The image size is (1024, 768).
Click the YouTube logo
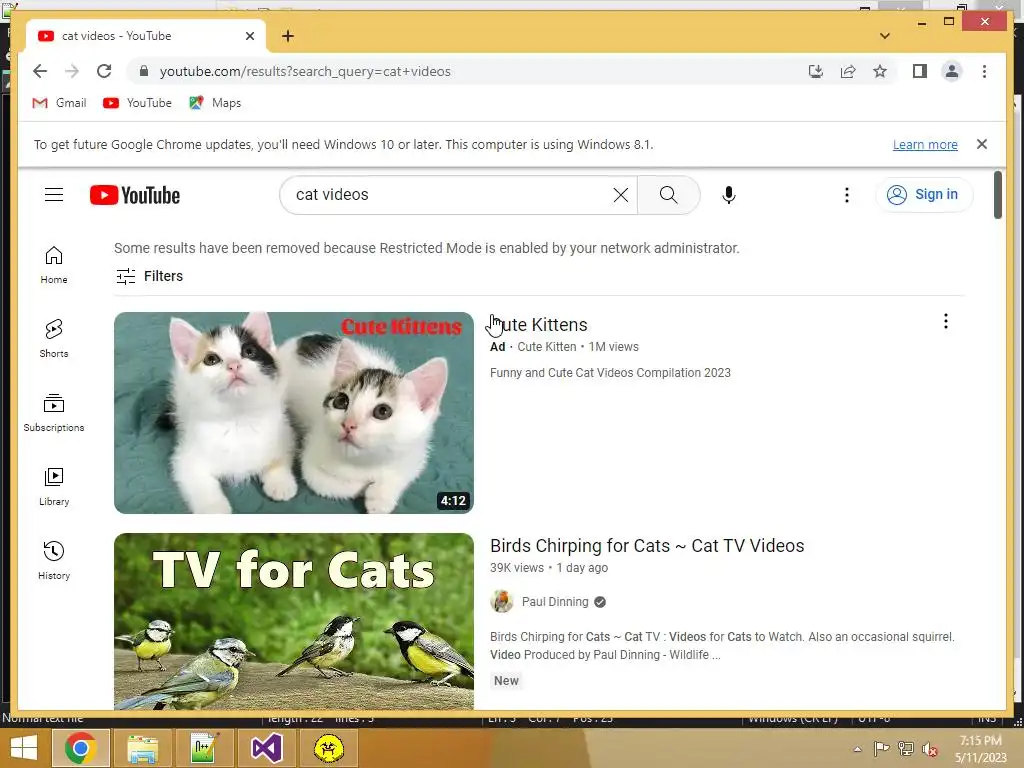coord(135,195)
